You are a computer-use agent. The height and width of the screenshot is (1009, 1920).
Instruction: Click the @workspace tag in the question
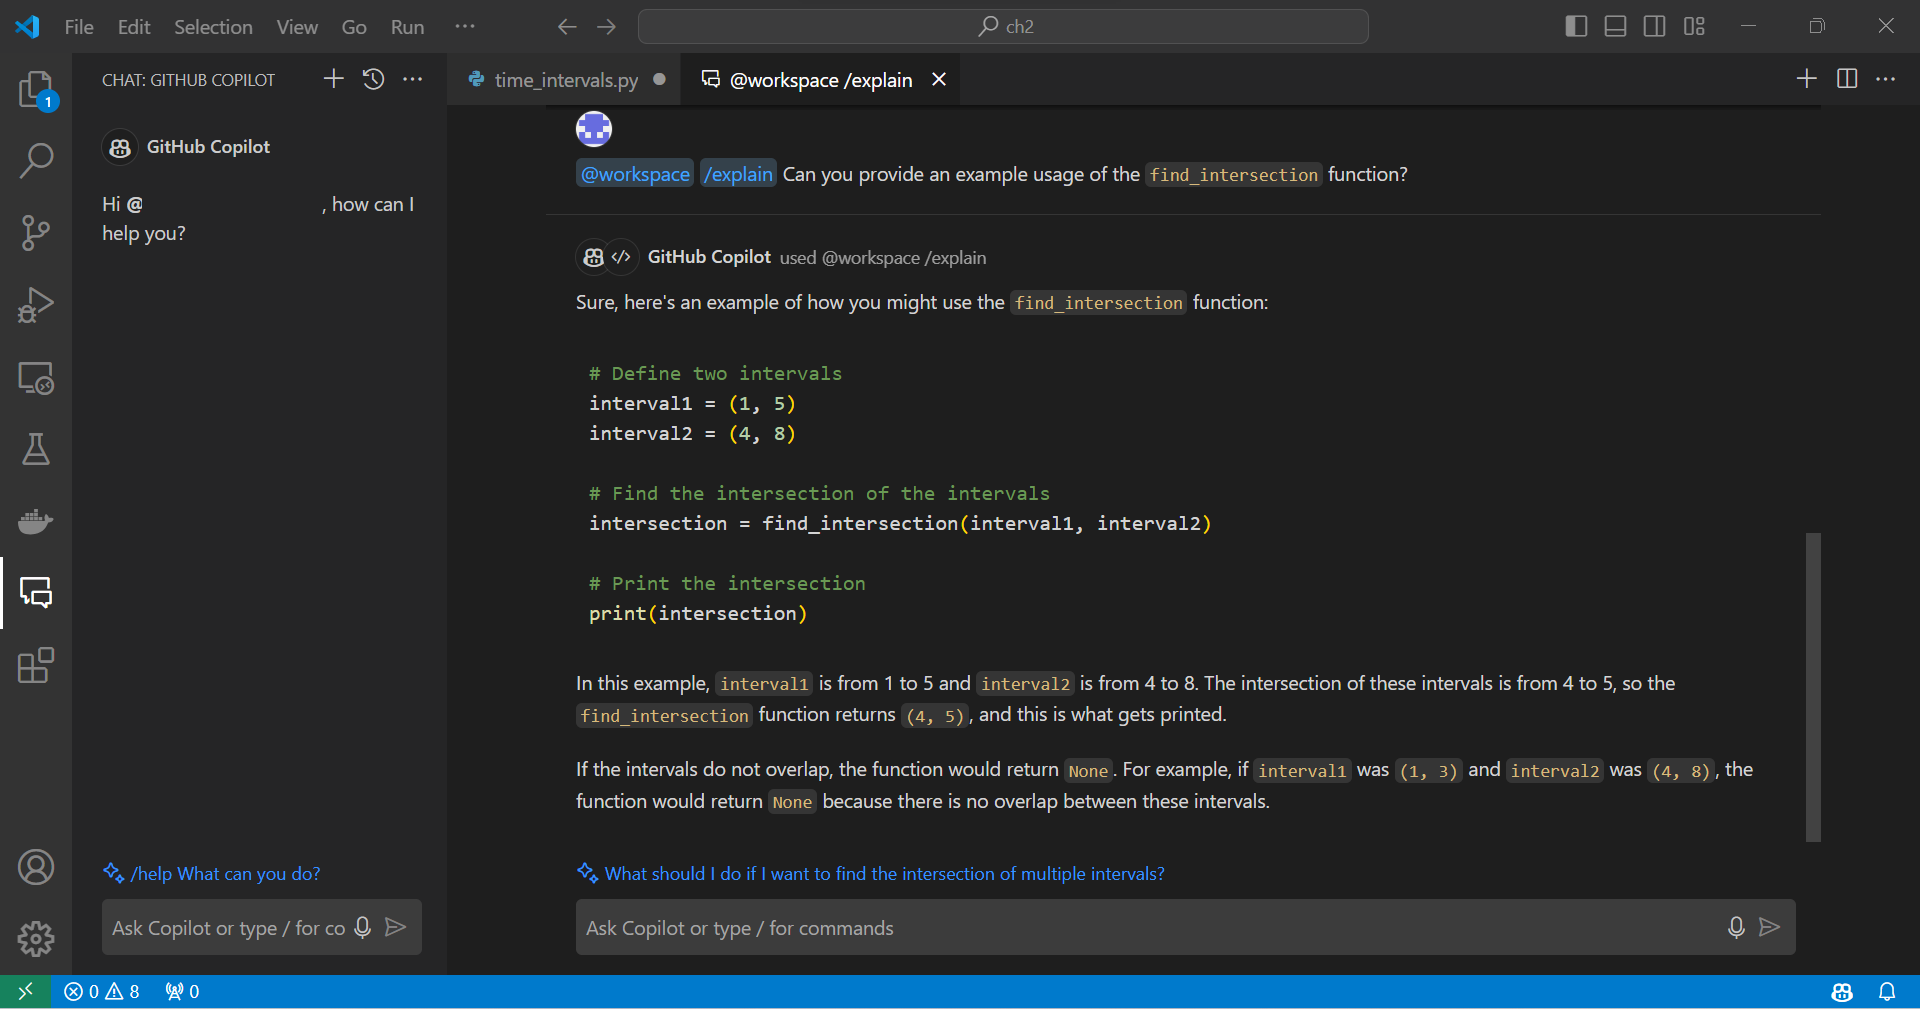[x=635, y=174]
